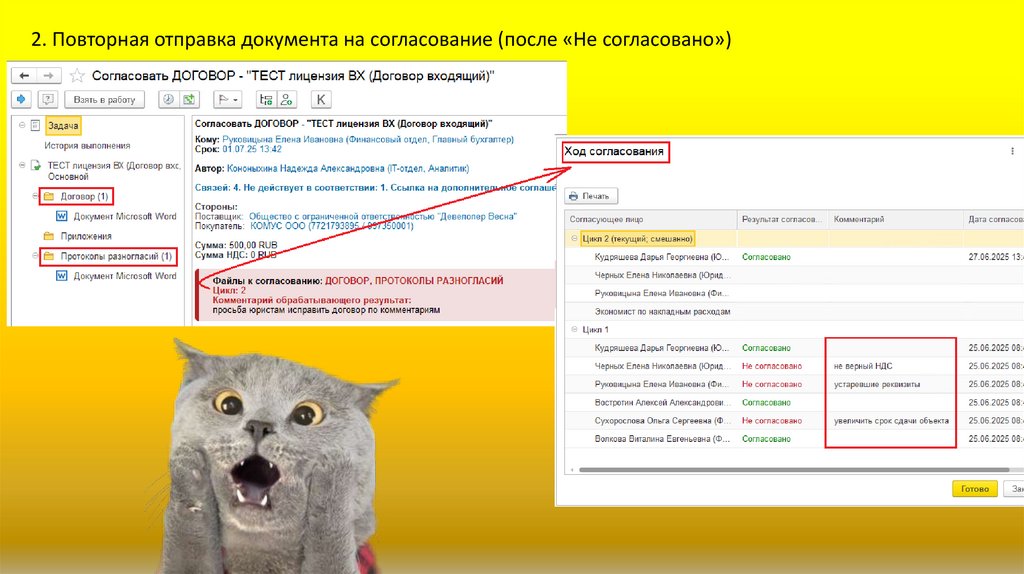
Task: Click Согласовано in the Волкова row
Action: [766, 439]
